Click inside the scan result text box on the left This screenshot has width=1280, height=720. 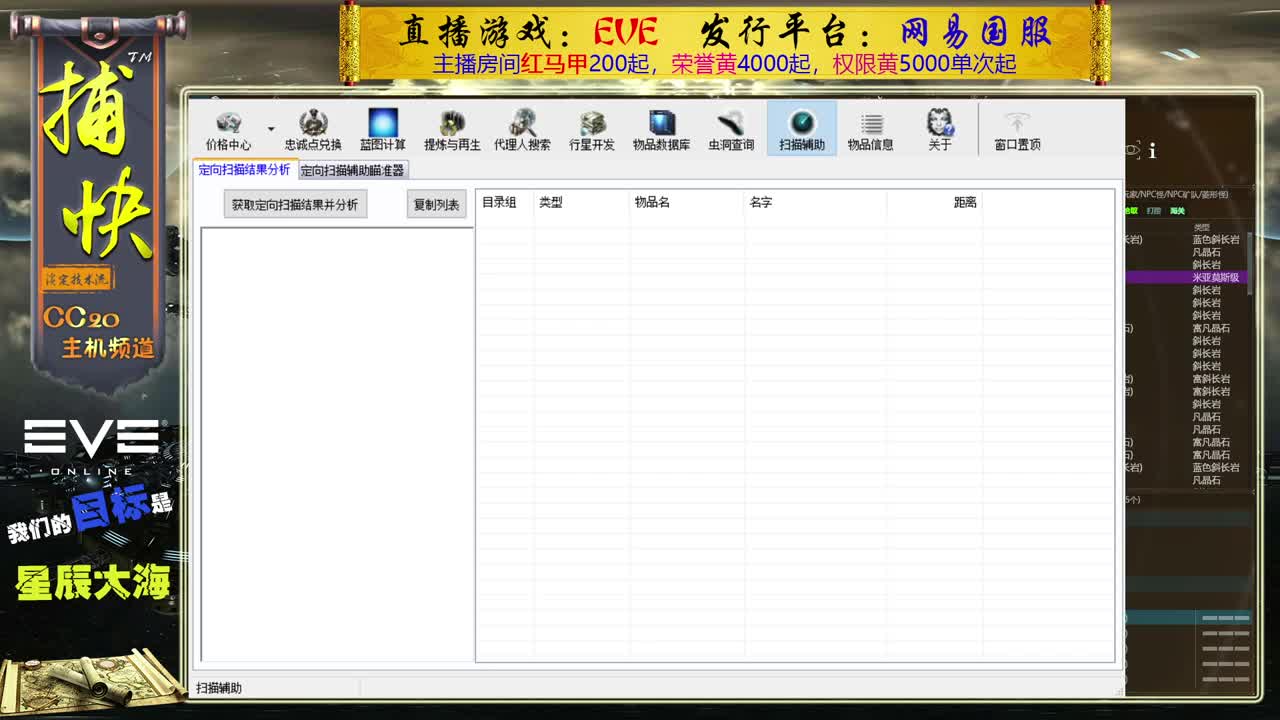337,444
